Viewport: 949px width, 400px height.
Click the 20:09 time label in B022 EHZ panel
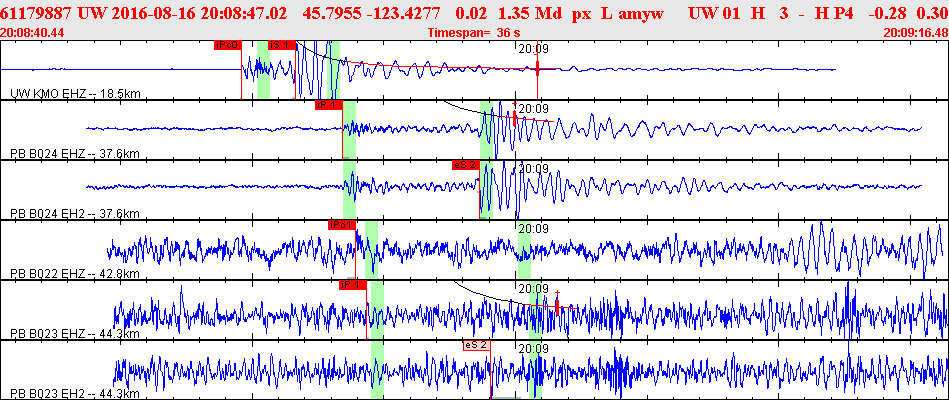[533, 229]
